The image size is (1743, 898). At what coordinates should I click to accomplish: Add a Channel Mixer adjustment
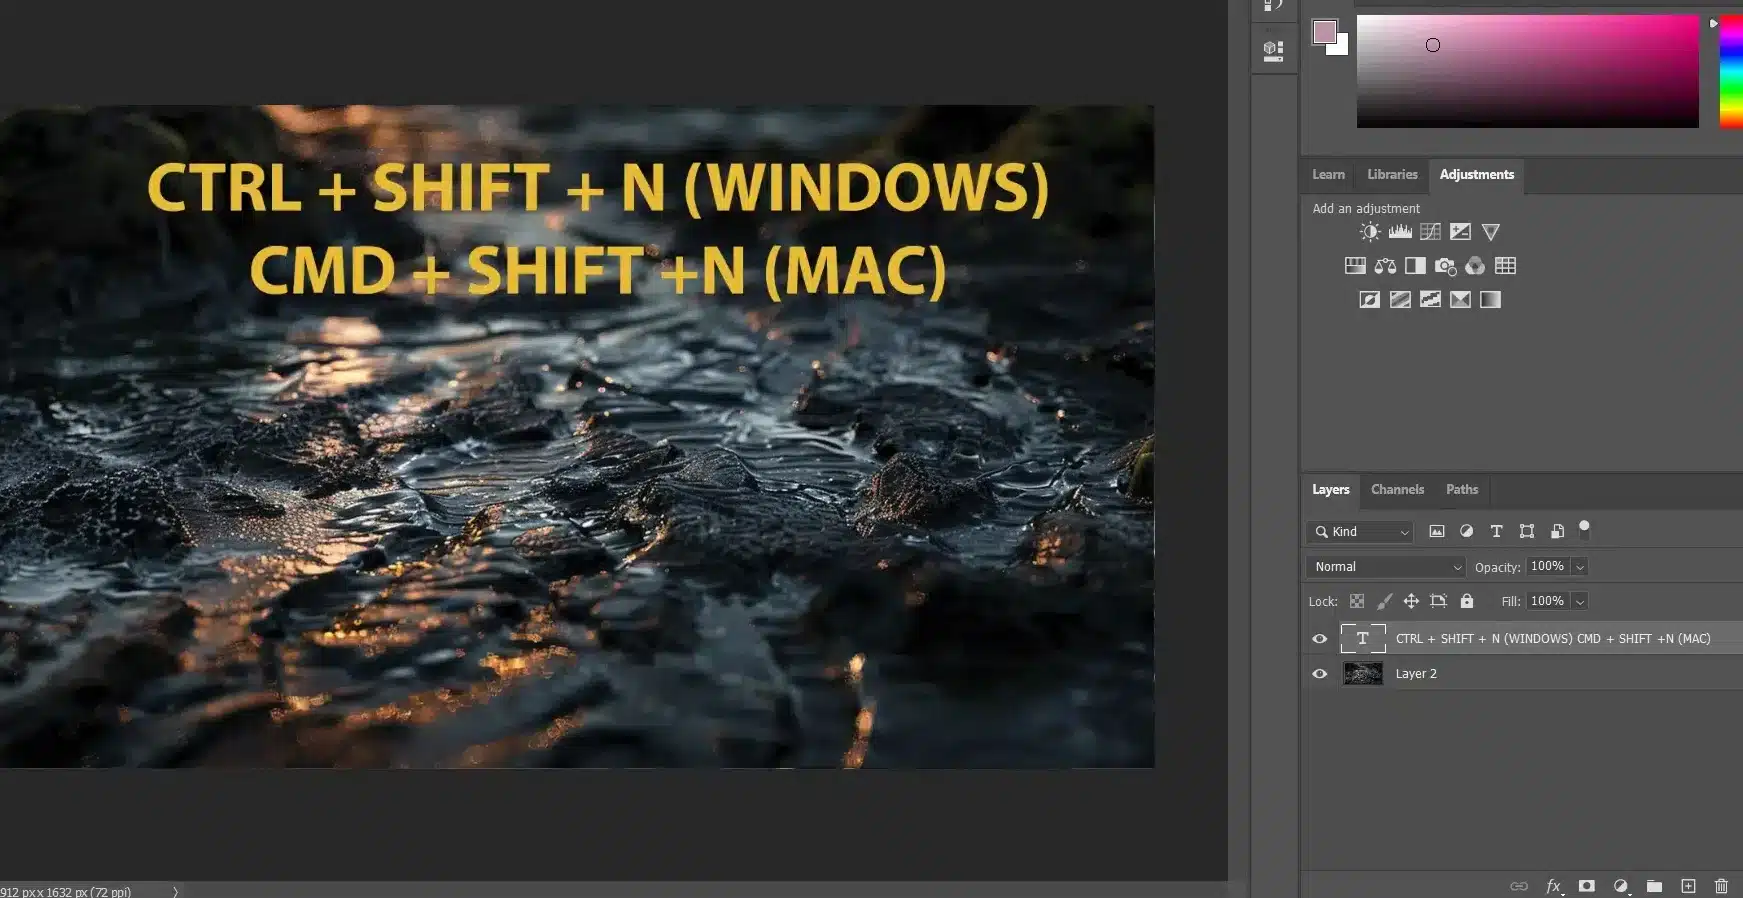click(1475, 266)
